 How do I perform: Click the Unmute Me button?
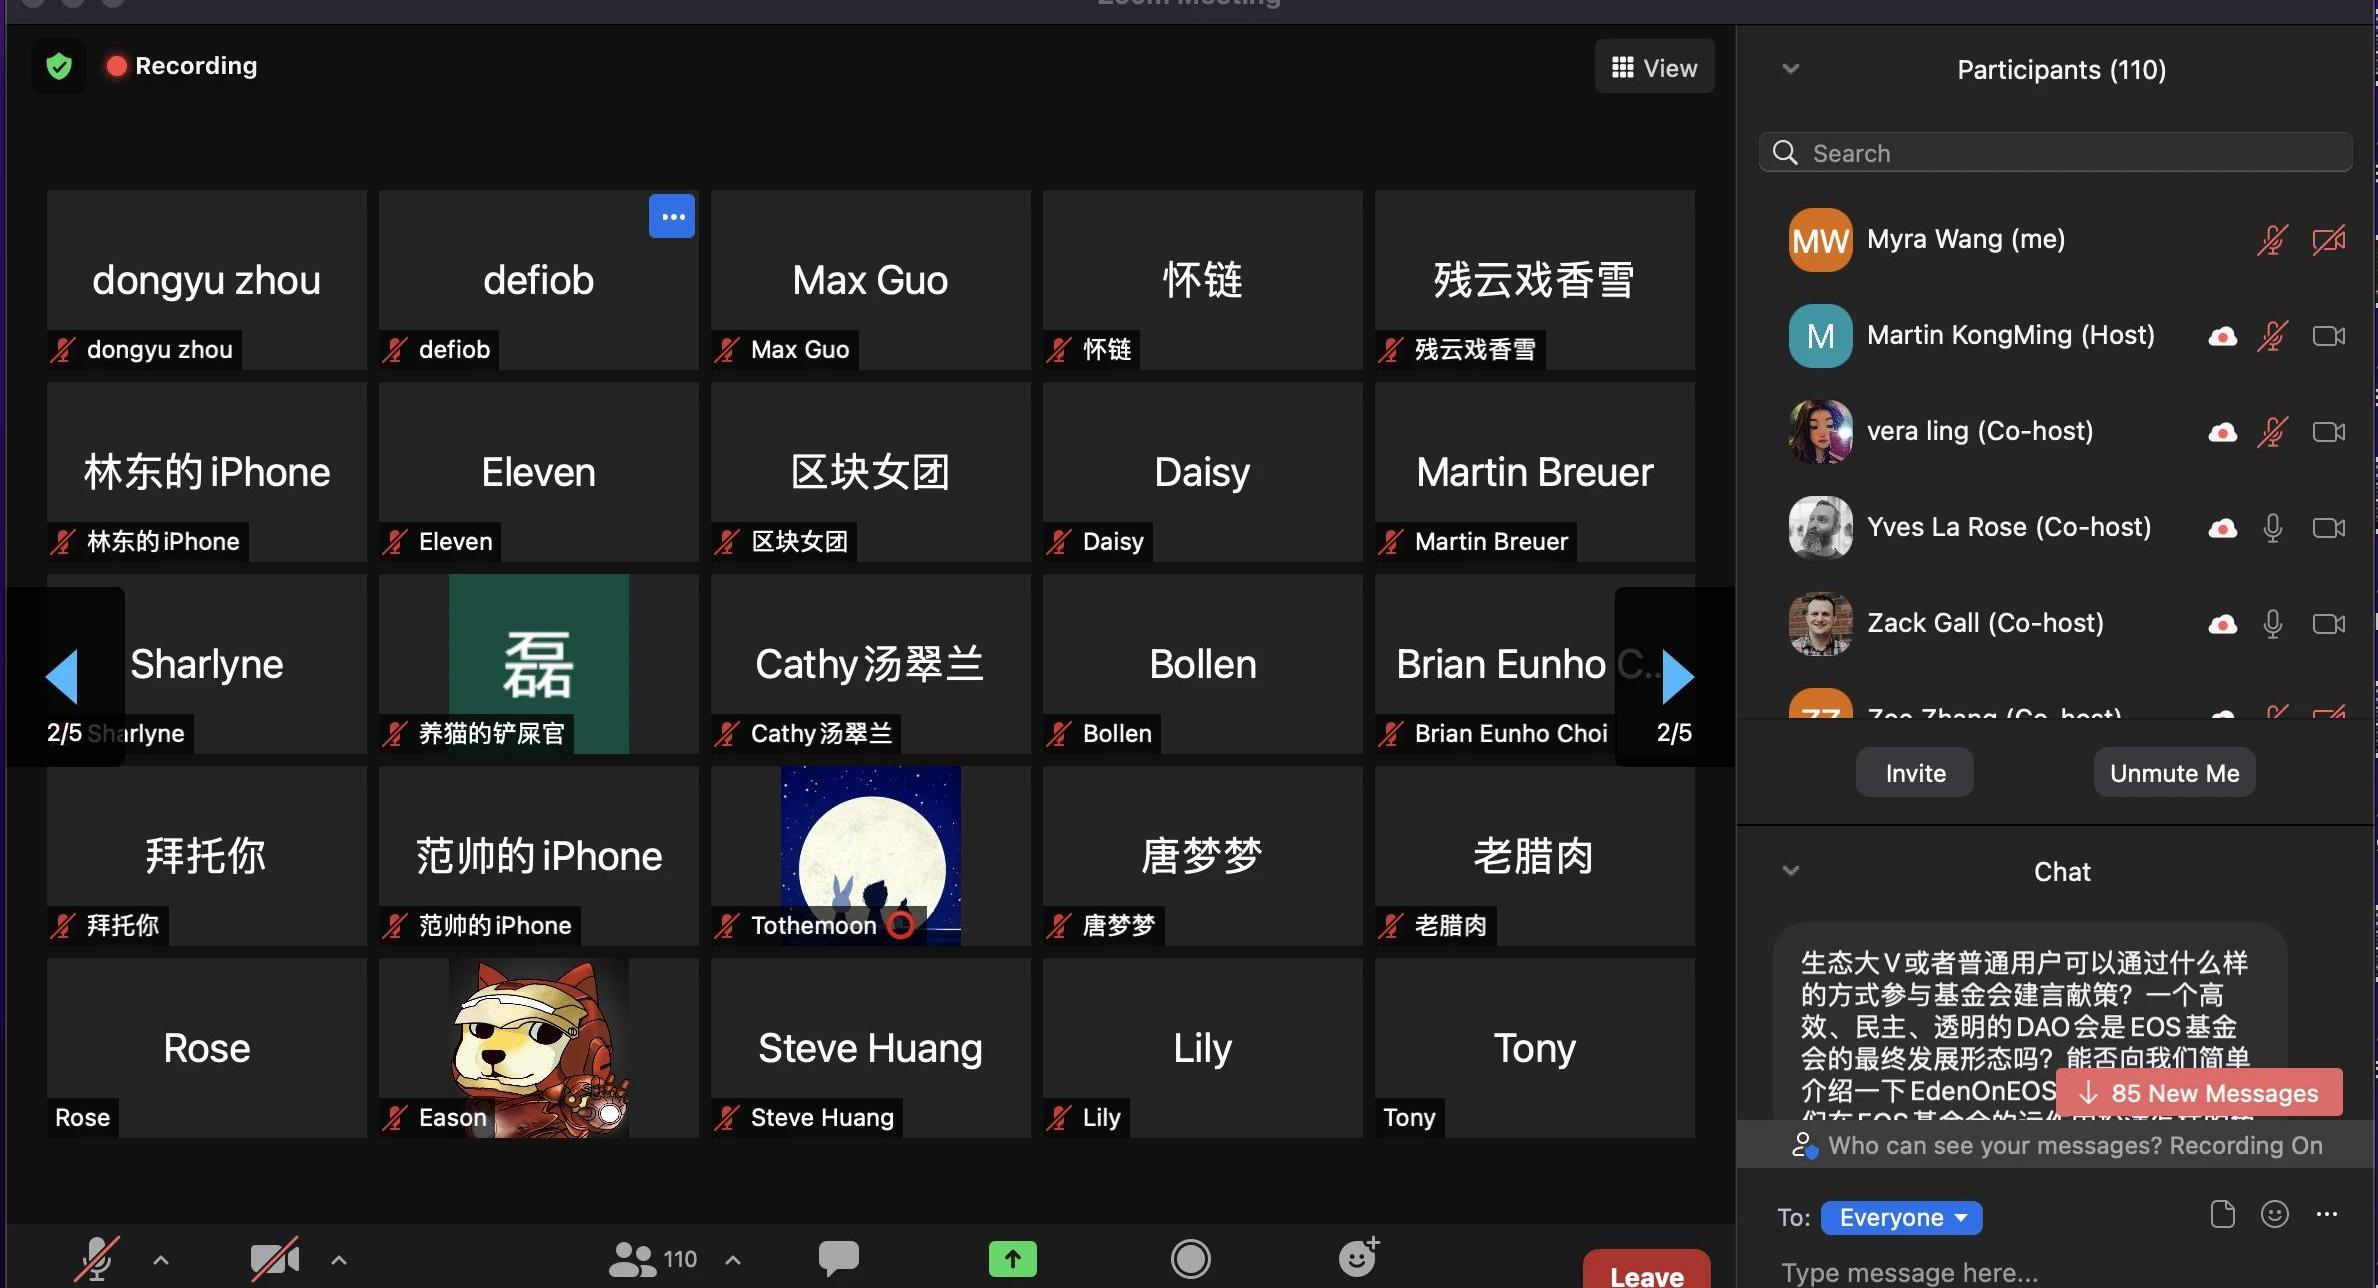pyautogui.click(x=2174, y=773)
